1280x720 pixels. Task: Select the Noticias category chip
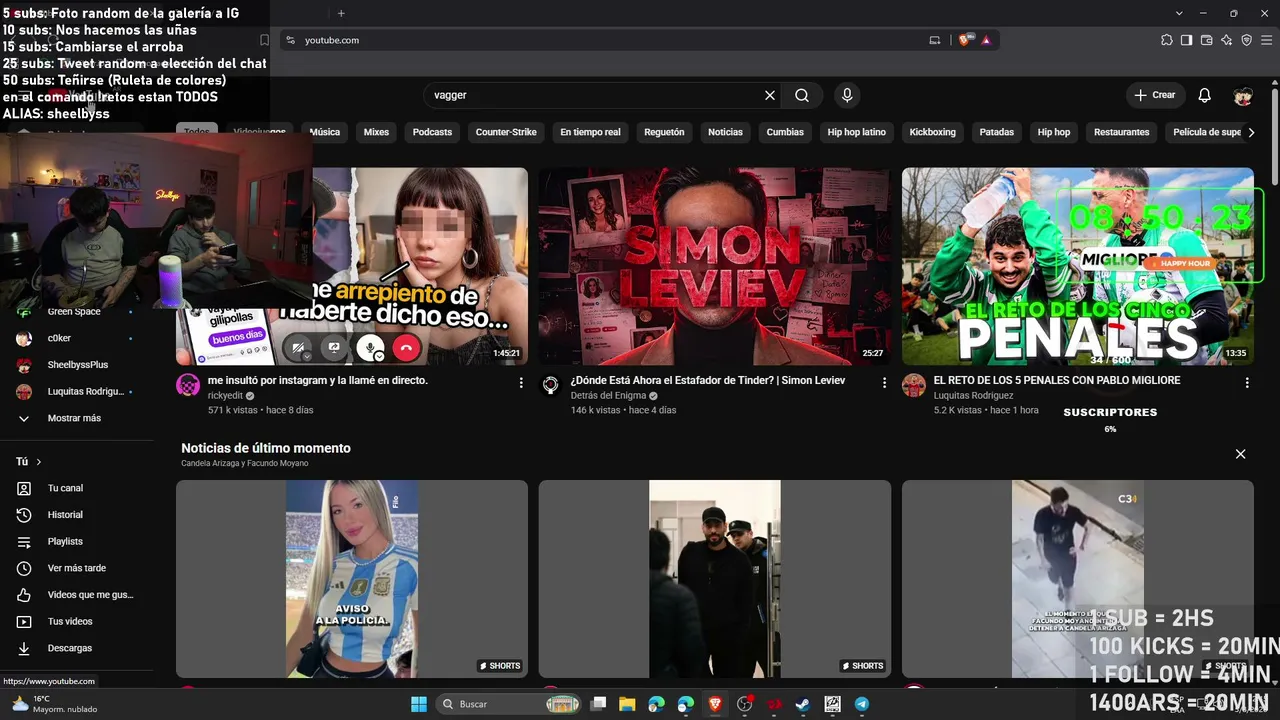(726, 132)
